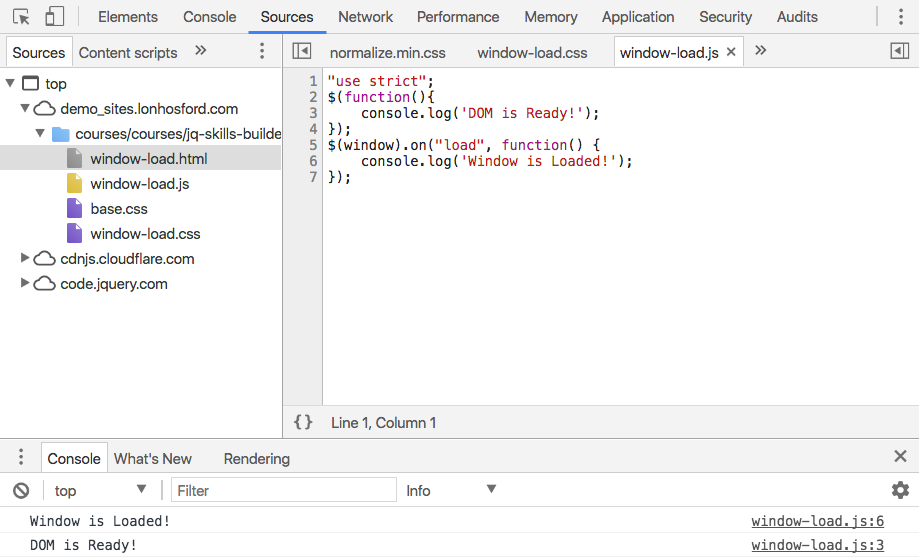Image resolution: width=919 pixels, height=560 pixels.
Task: Click the "use strict" code line
Action: coord(380,81)
